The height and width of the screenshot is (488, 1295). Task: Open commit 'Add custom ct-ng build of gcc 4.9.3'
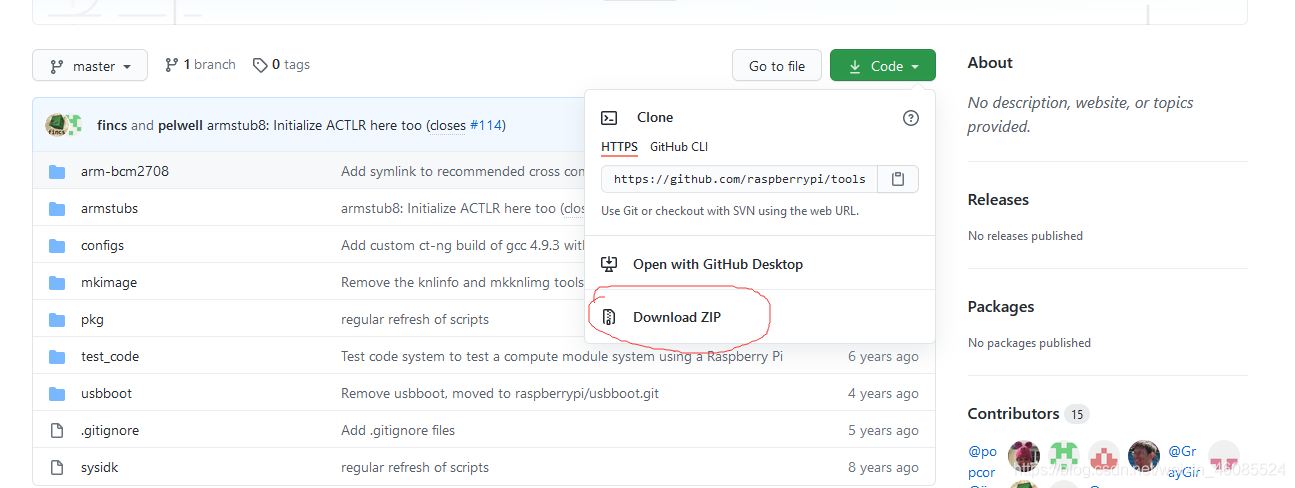pos(463,245)
